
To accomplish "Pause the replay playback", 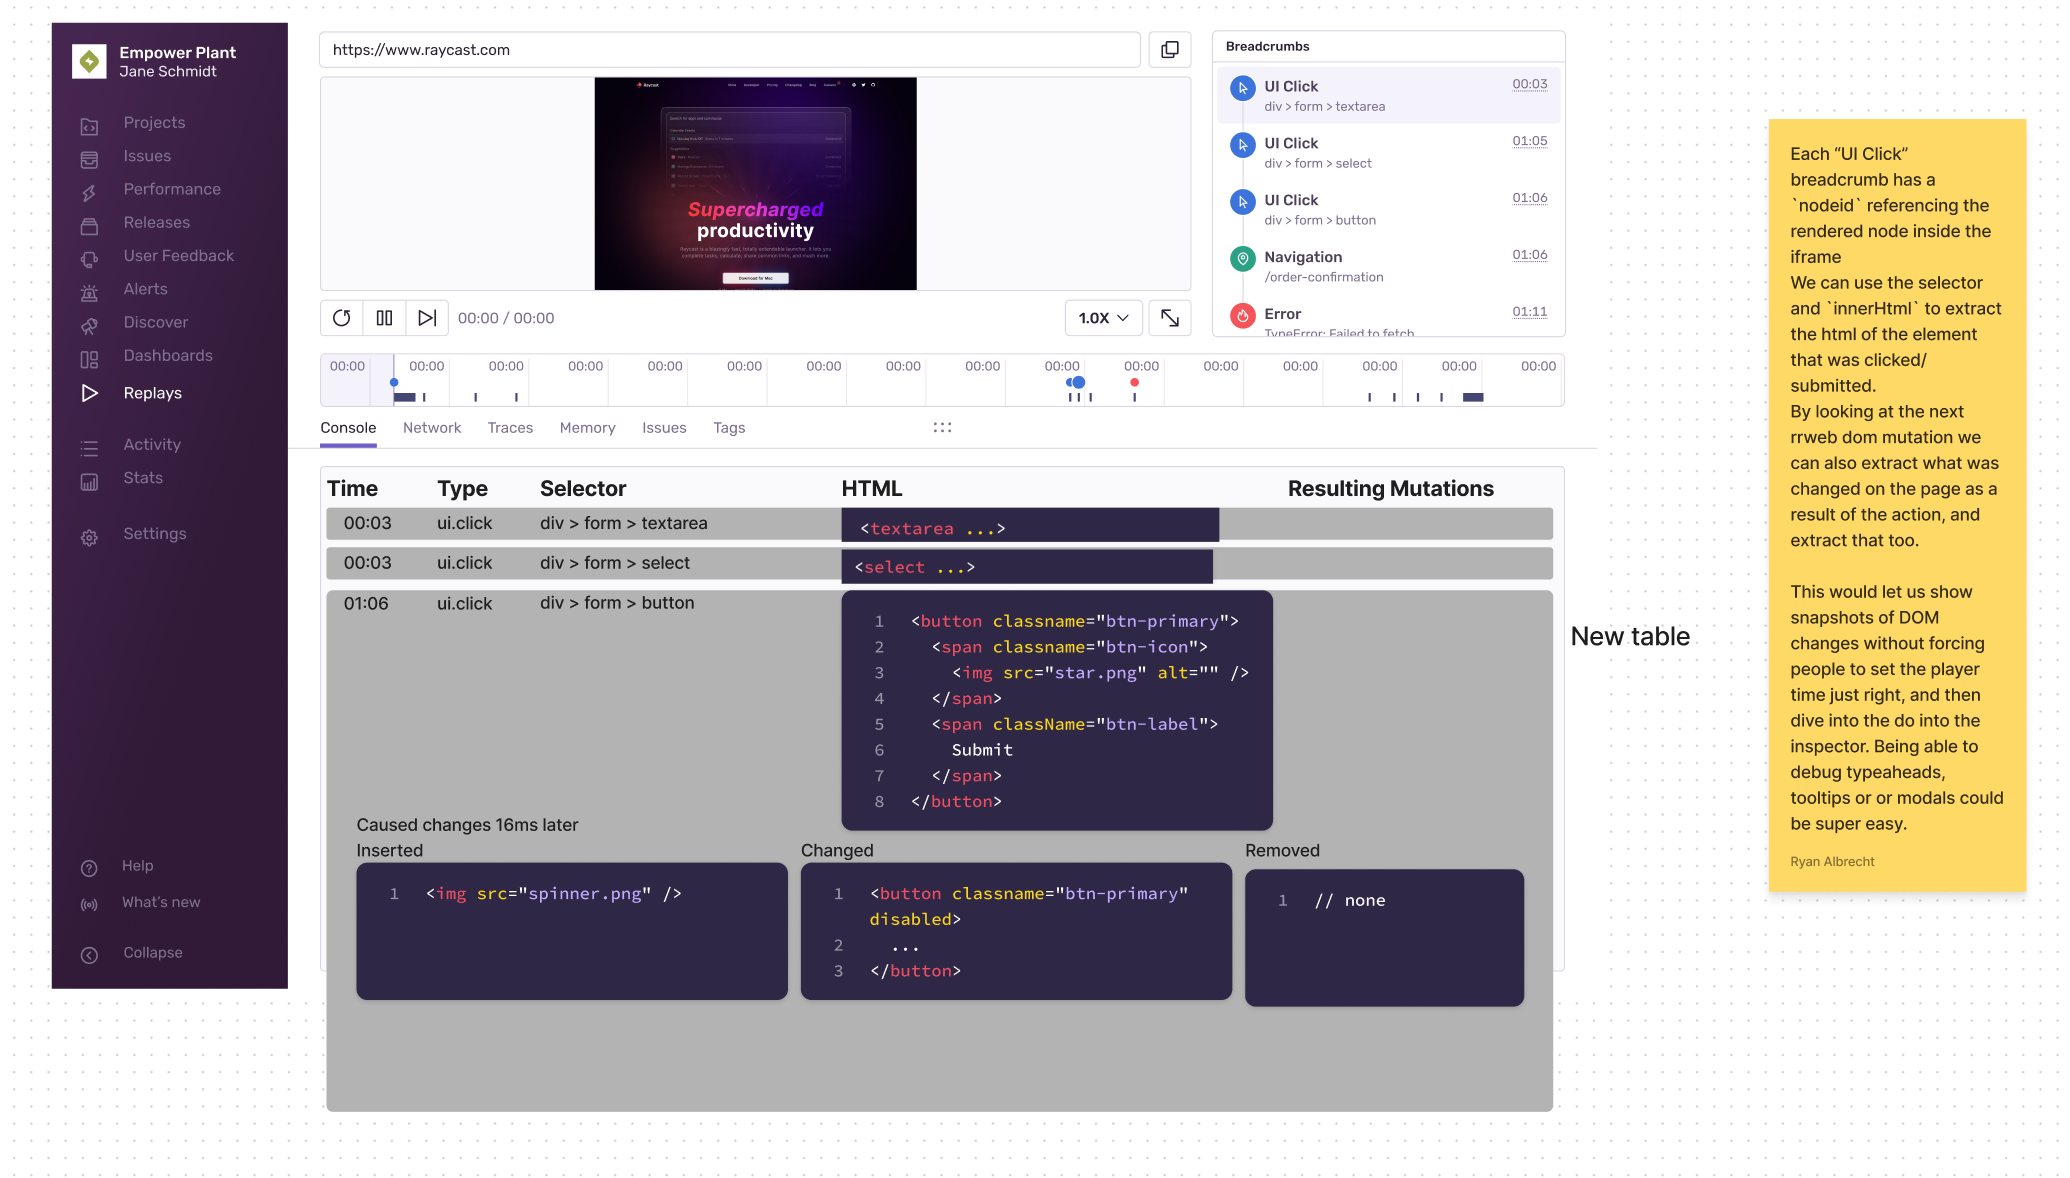I will (x=384, y=318).
